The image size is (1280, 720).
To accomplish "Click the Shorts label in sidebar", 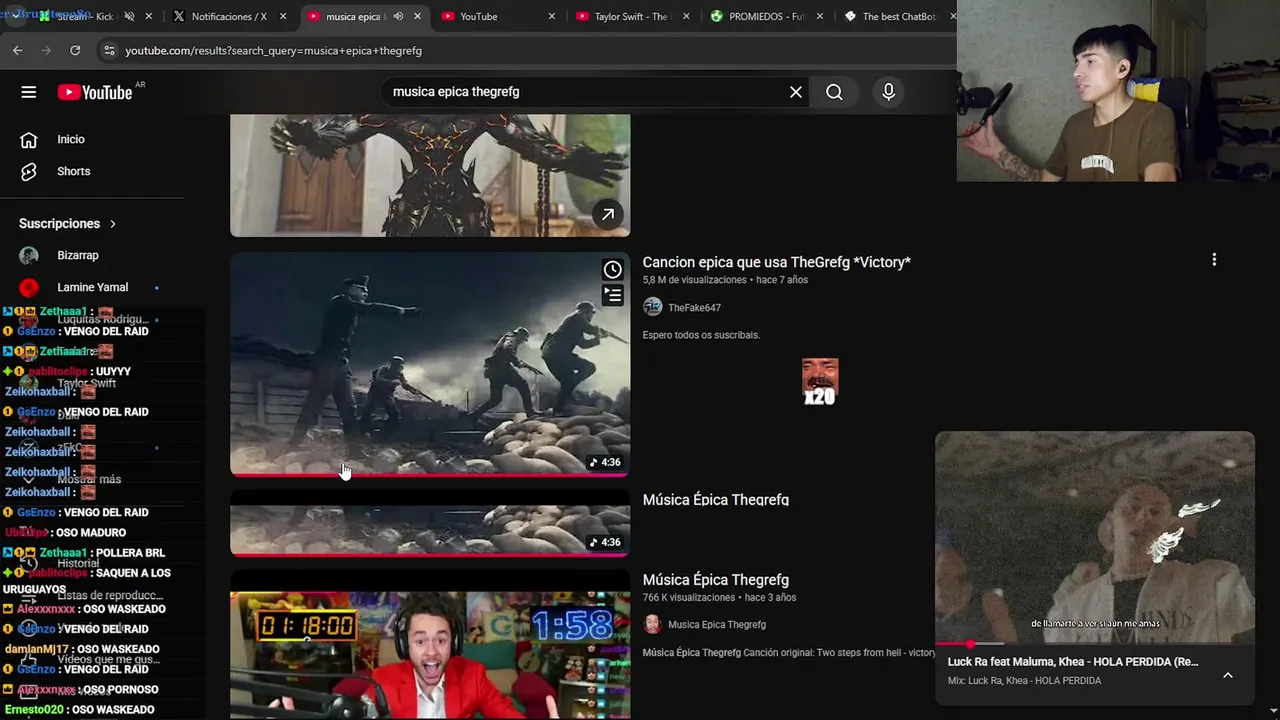I will [74, 171].
